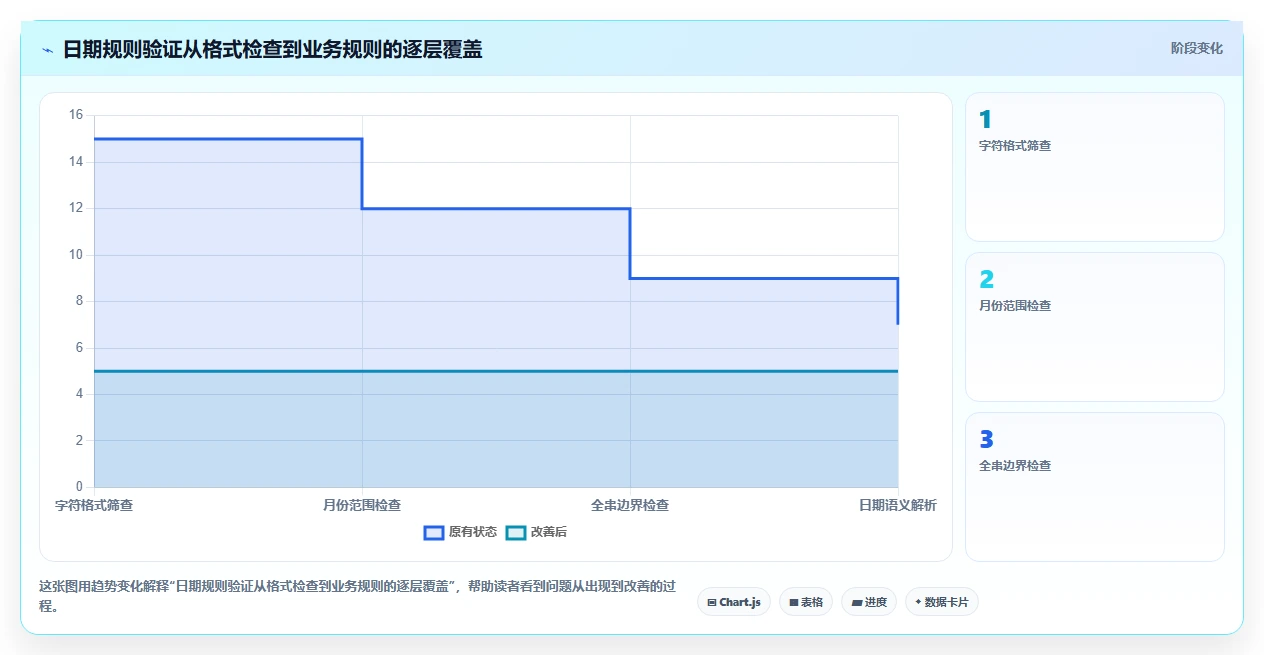
Task: Click the y-axis value 16
Action: pos(76,116)
